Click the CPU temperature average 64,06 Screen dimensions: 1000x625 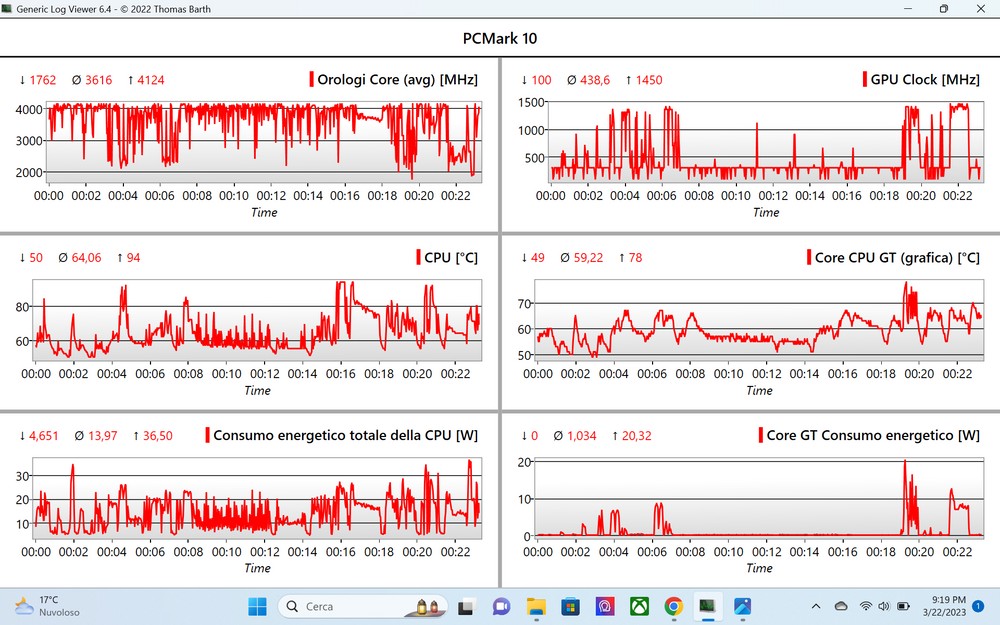86,258
